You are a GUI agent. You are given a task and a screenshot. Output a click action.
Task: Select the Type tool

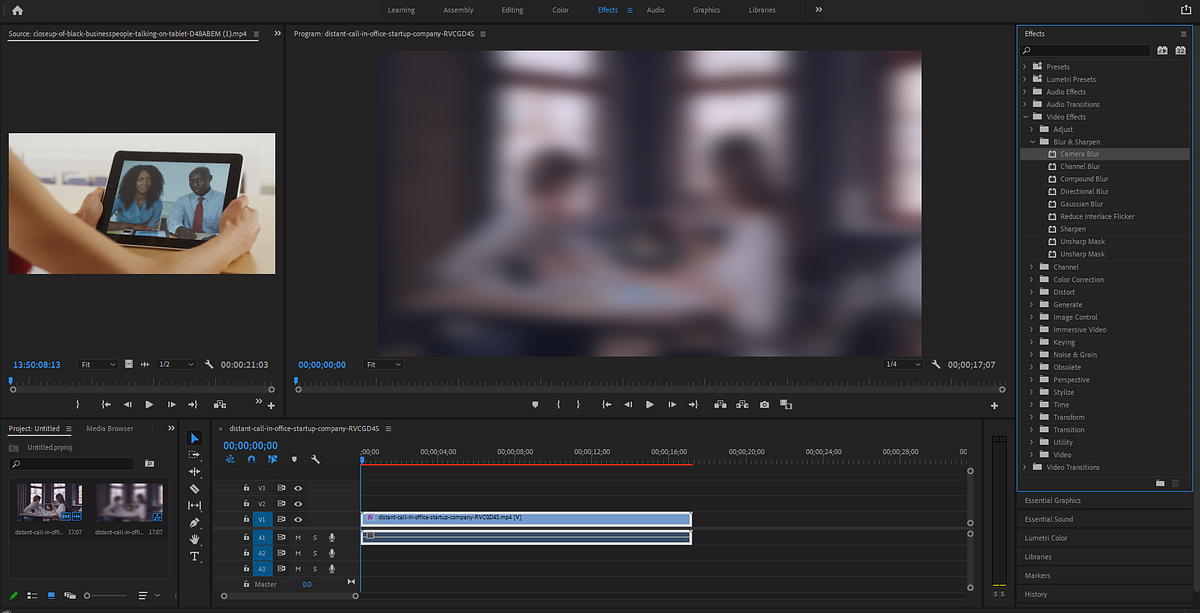[195, 556]
